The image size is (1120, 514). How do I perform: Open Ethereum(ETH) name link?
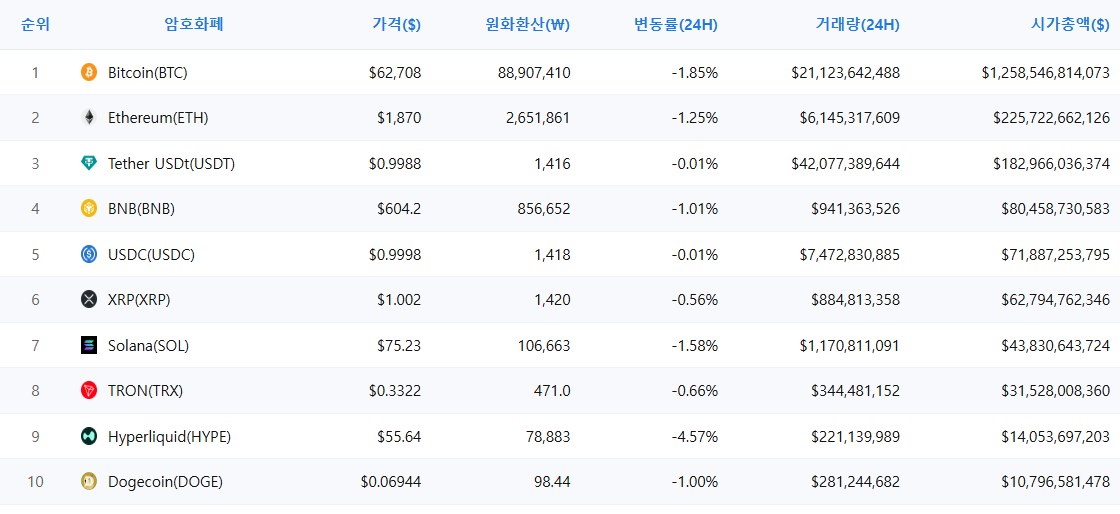pos(158,118)
